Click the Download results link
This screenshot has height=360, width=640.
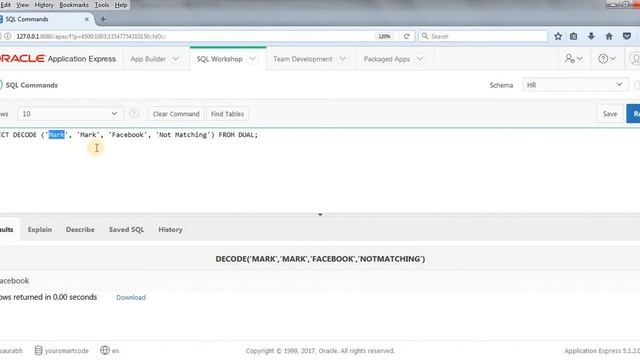[x=131, y=298]
